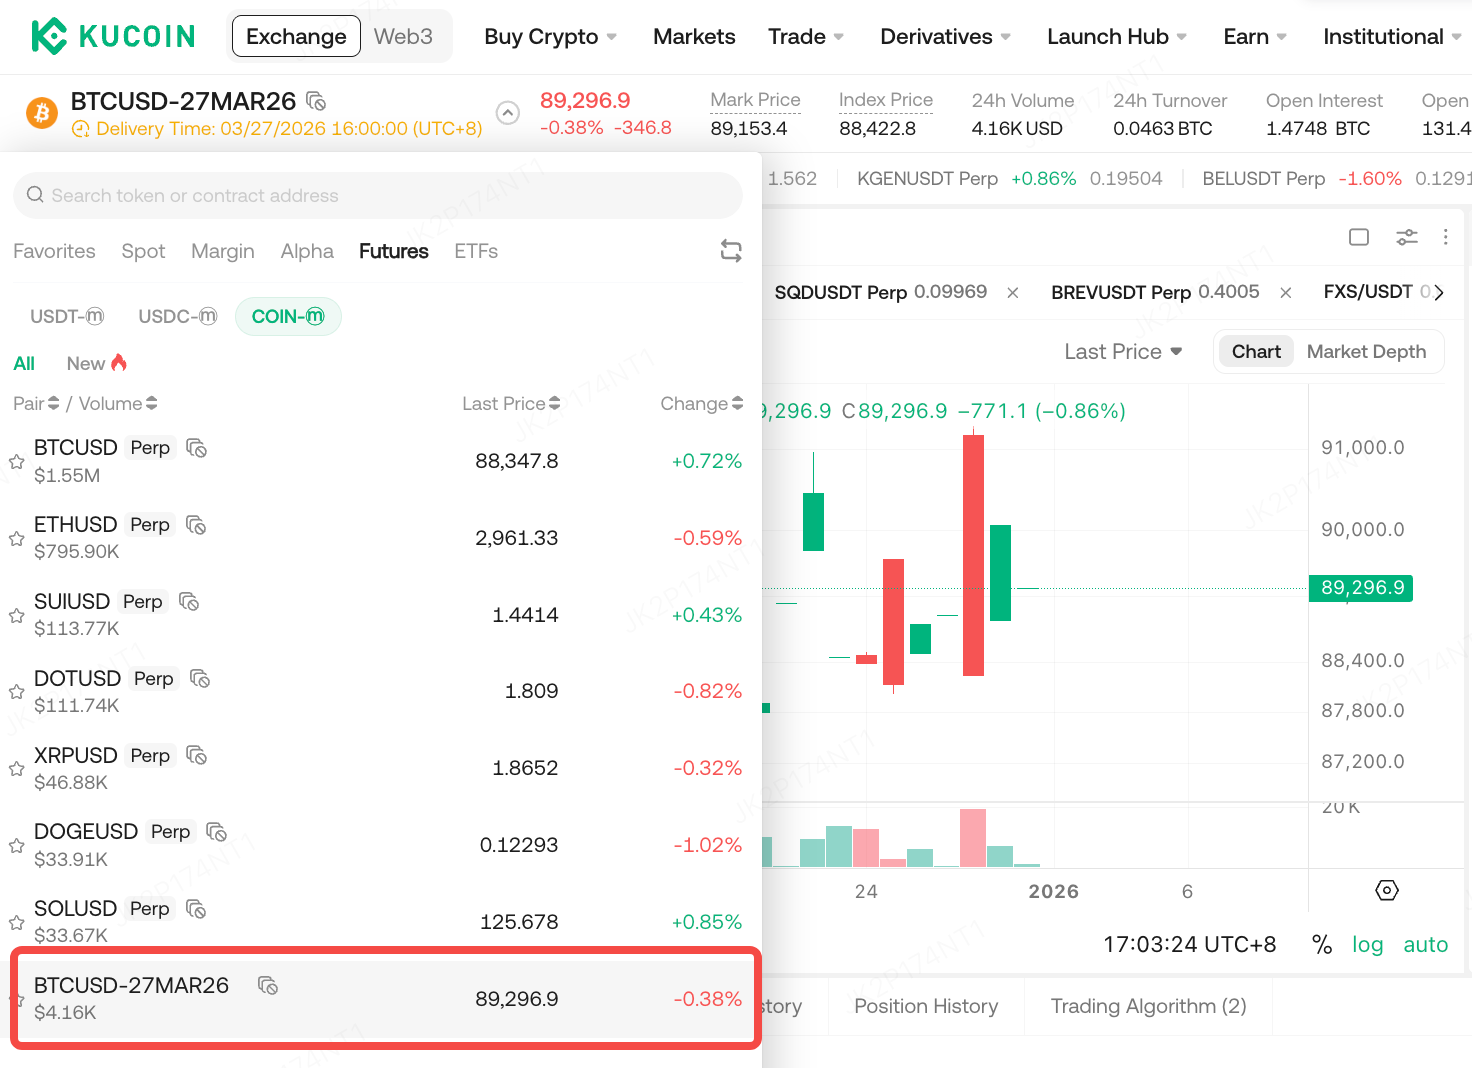Viewport: 1472px width, 1068px height.
Task: Toggle favorite star for ETHUSD Perp
Action: tap(17, 539)
